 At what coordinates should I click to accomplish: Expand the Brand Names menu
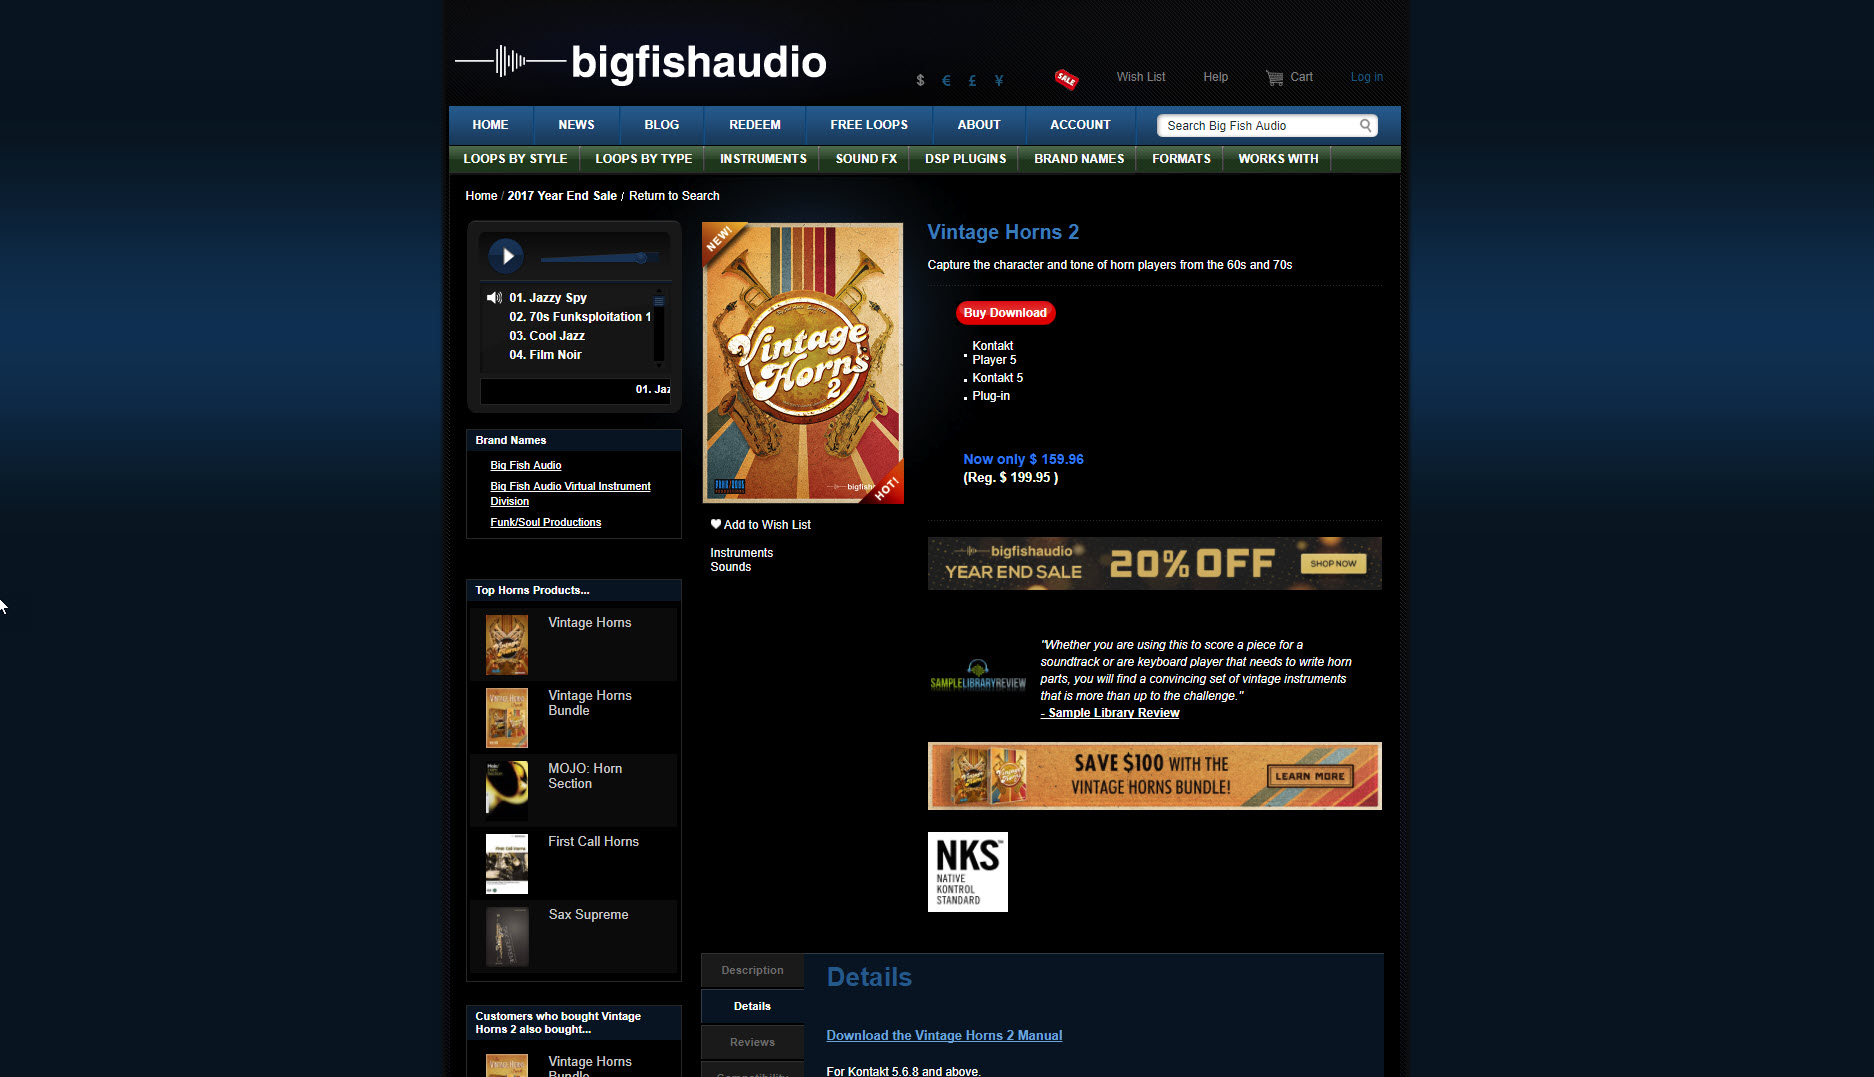click(1078, 159)
